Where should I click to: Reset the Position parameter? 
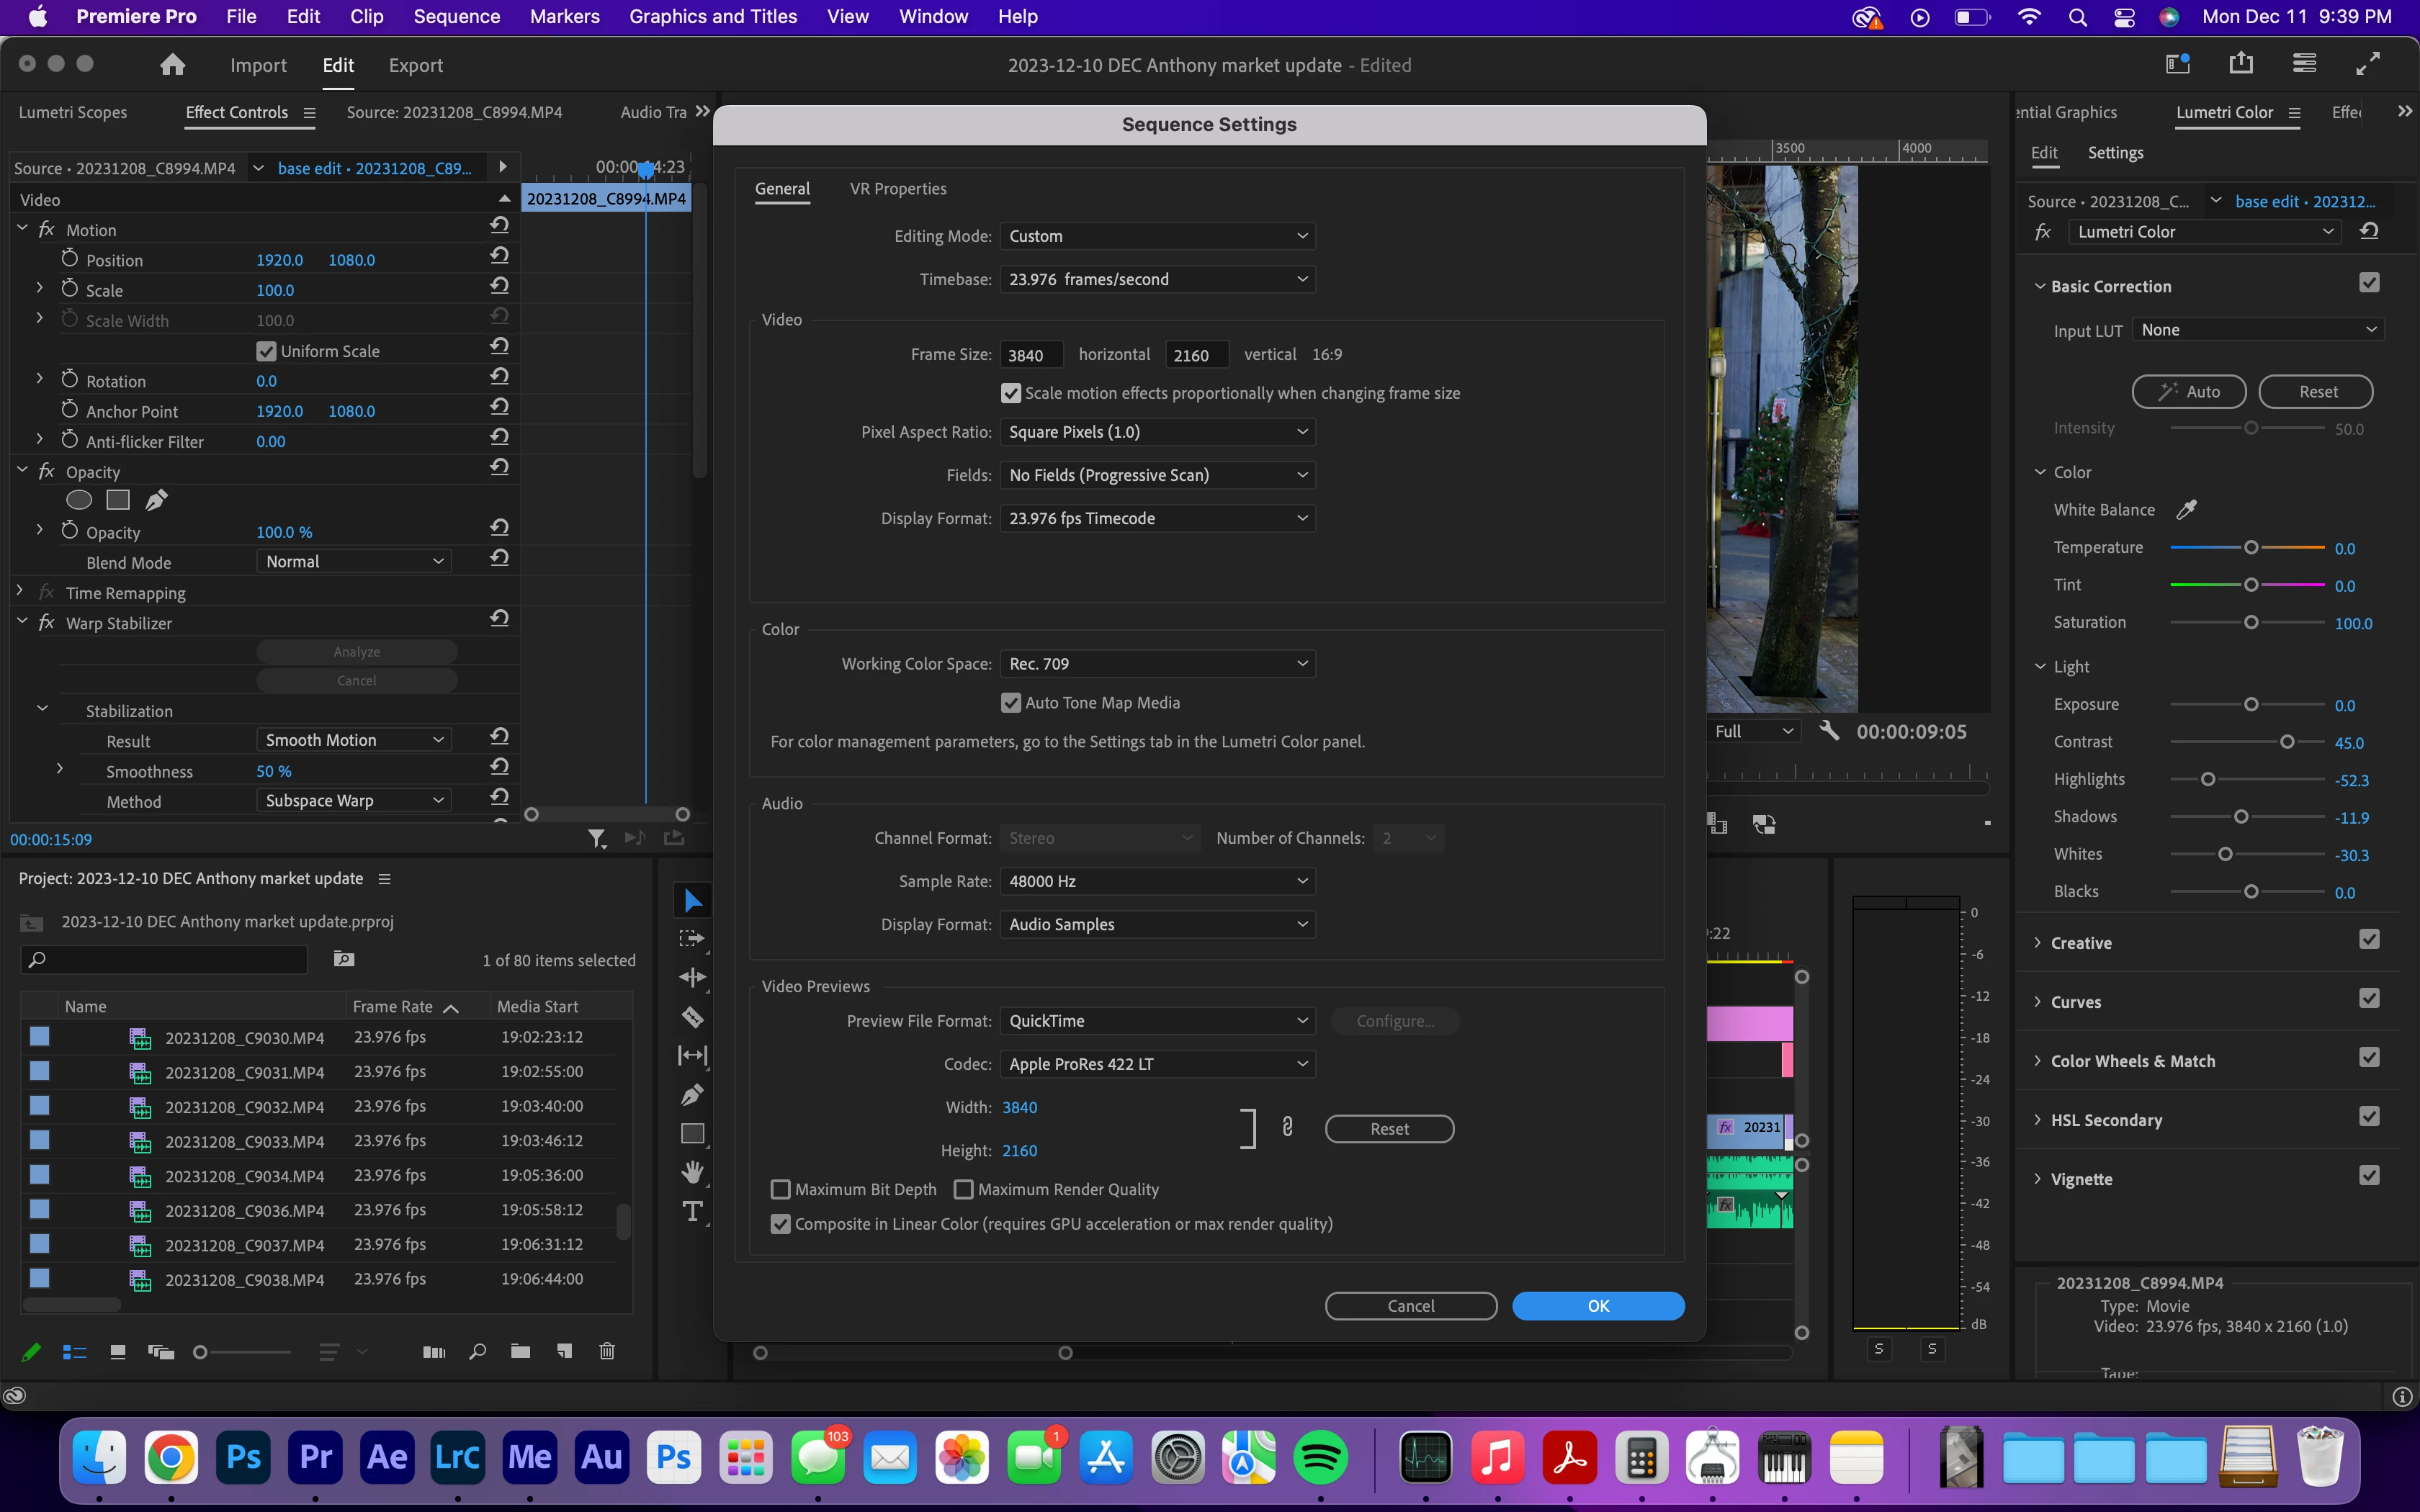coord(500,256)
